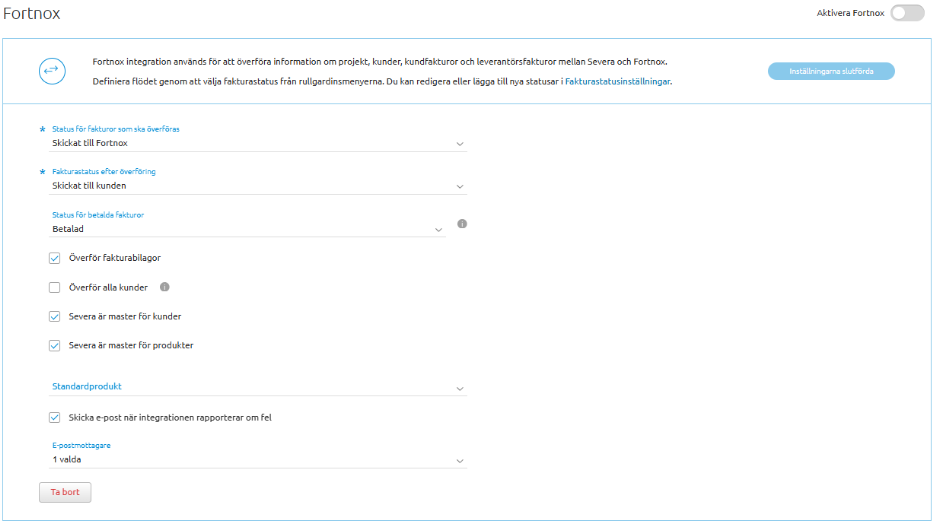Disable e-post error reporting checkbox
The width and height of the screenshot is (938, 527).
click(x=55, y=417)
